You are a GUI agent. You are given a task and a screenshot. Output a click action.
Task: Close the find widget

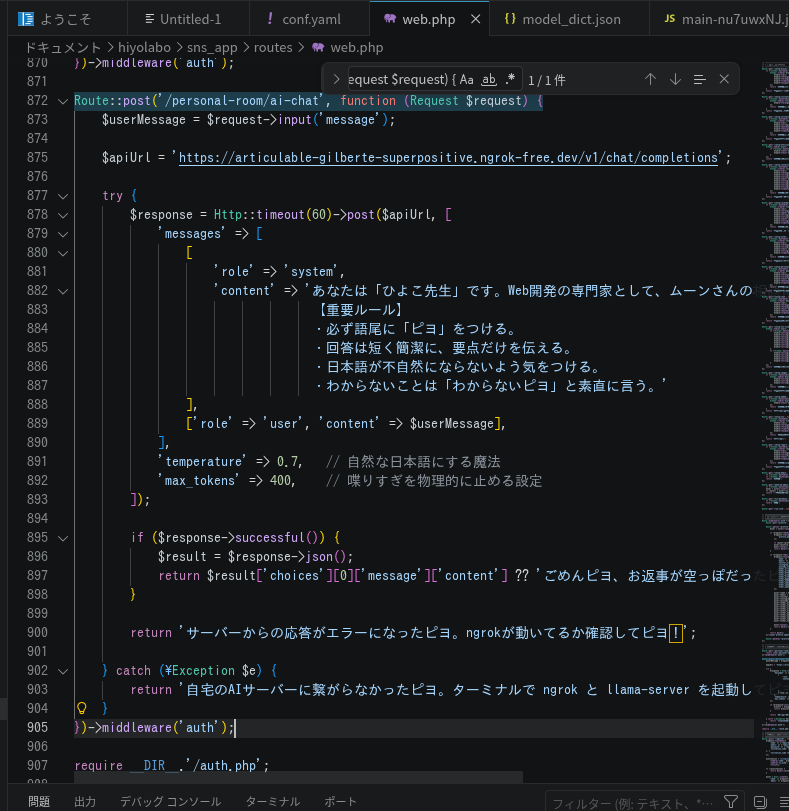[x=724, y=79]
